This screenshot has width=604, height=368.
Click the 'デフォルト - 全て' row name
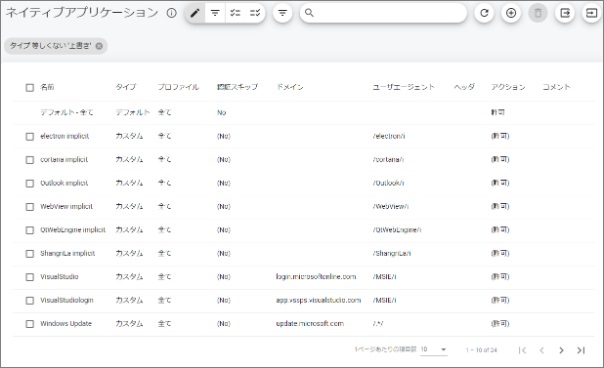[67, 113]
